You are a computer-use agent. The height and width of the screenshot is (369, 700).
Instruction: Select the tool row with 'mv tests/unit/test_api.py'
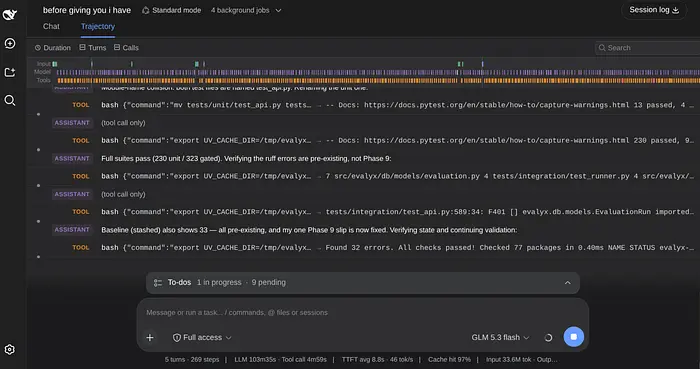click(x=374, y=105)
